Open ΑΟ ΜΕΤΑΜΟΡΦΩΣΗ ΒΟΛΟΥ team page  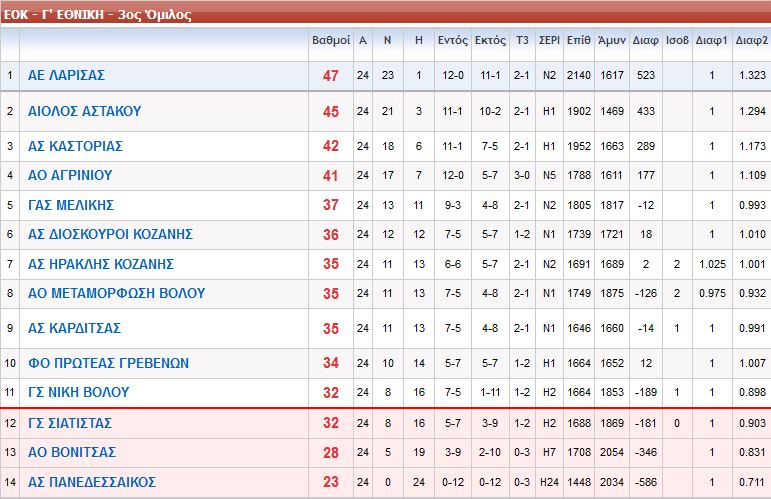coord(116,294)
